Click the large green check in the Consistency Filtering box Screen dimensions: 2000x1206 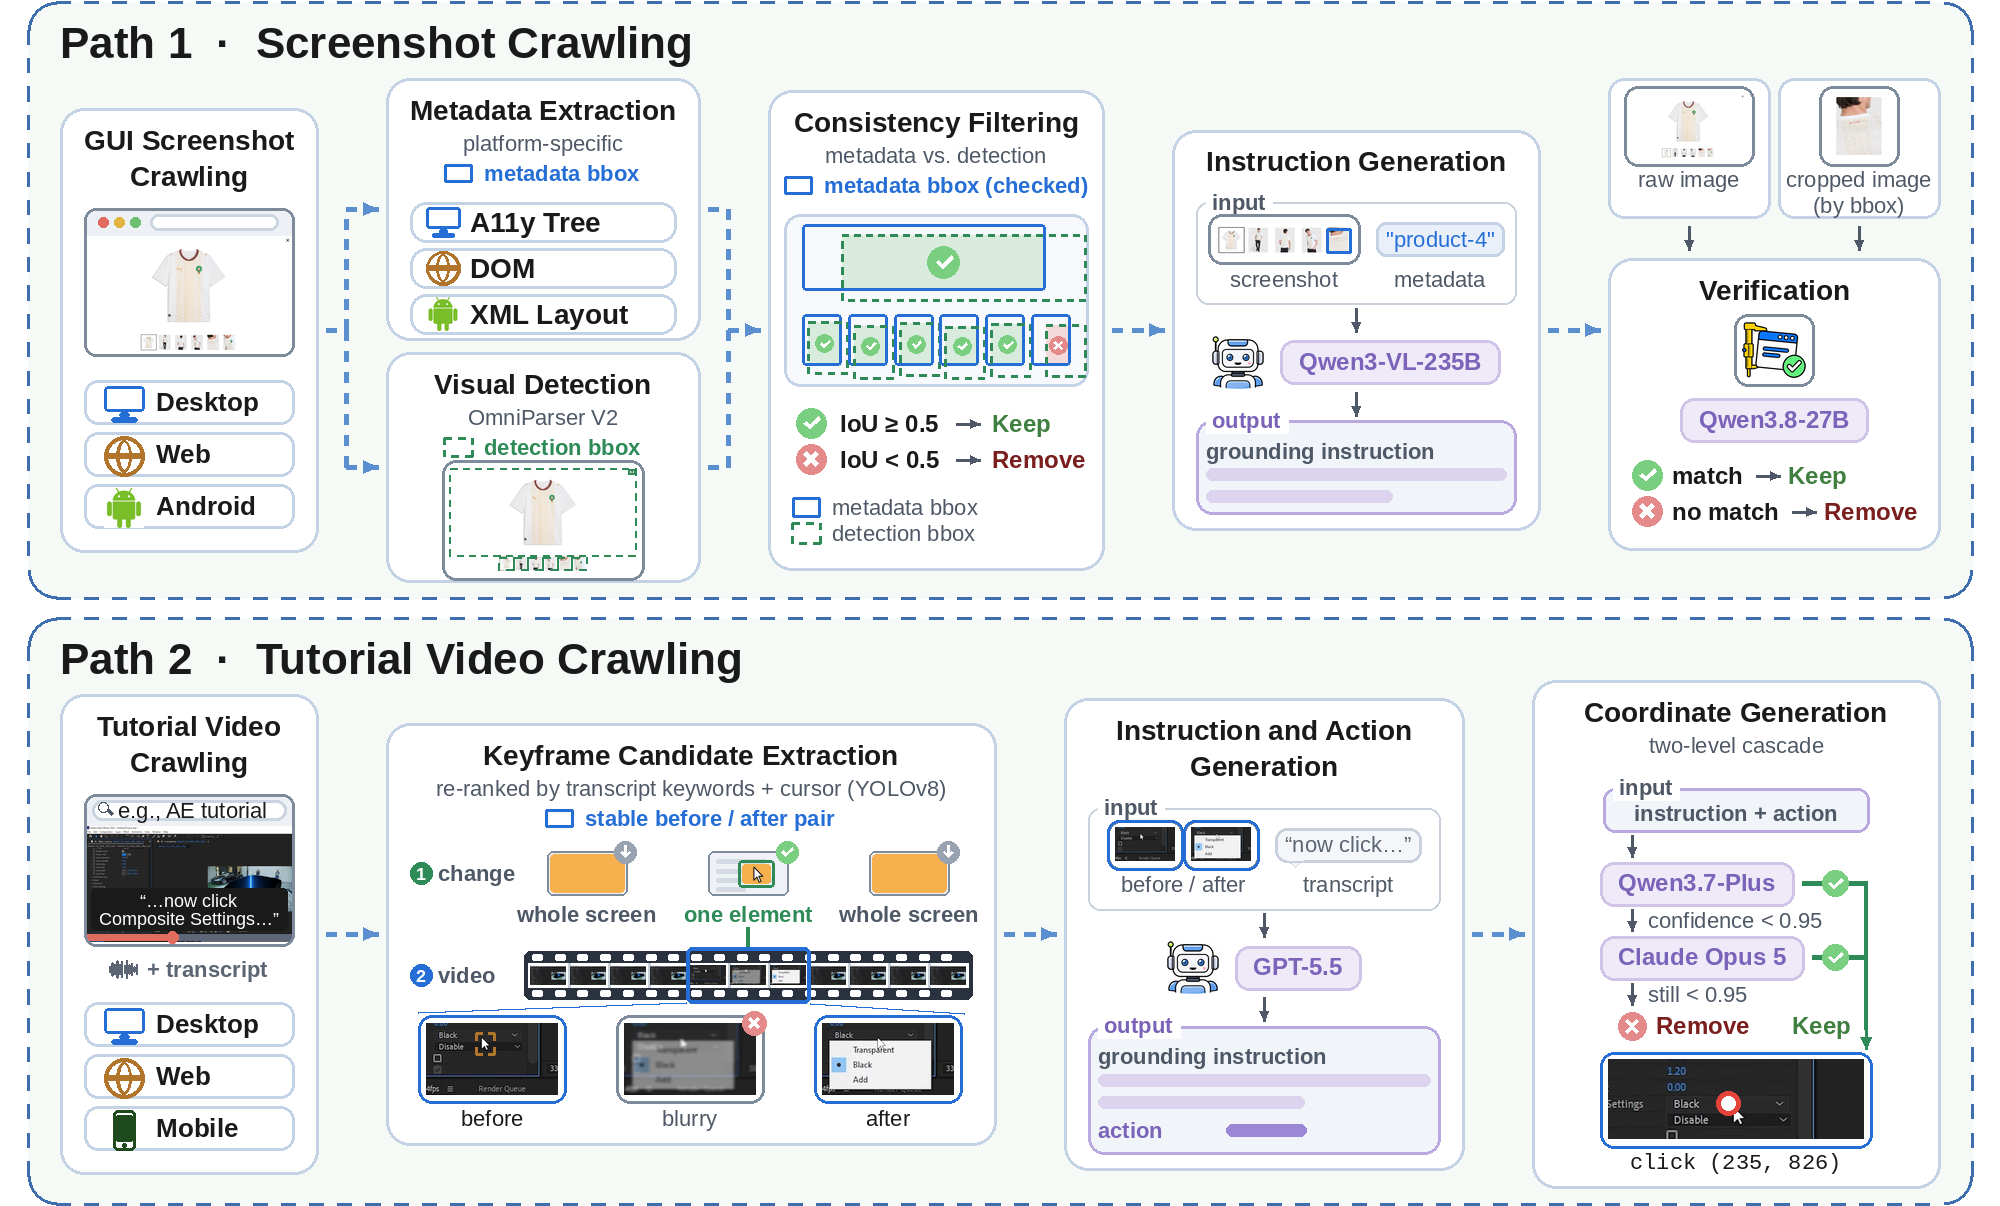[943, 262]
